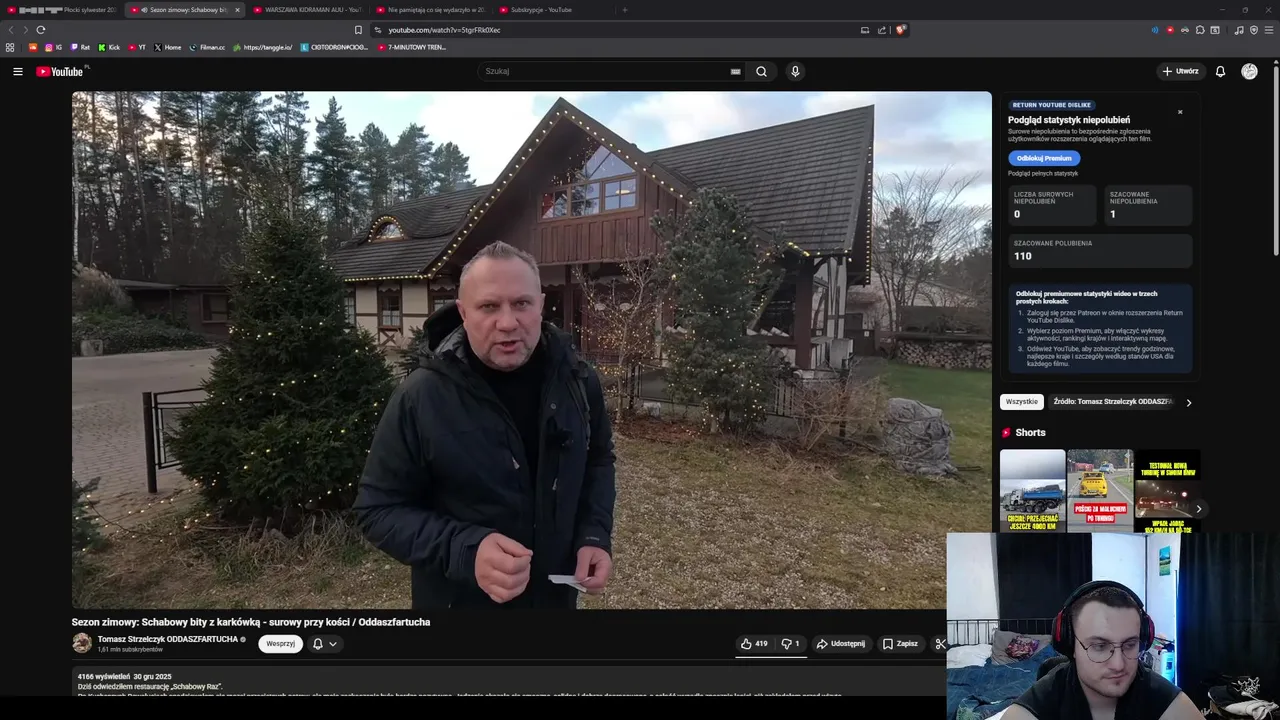1280x720 pixels.
Task: Save the video with Zapisz
Action: (900, 644)
